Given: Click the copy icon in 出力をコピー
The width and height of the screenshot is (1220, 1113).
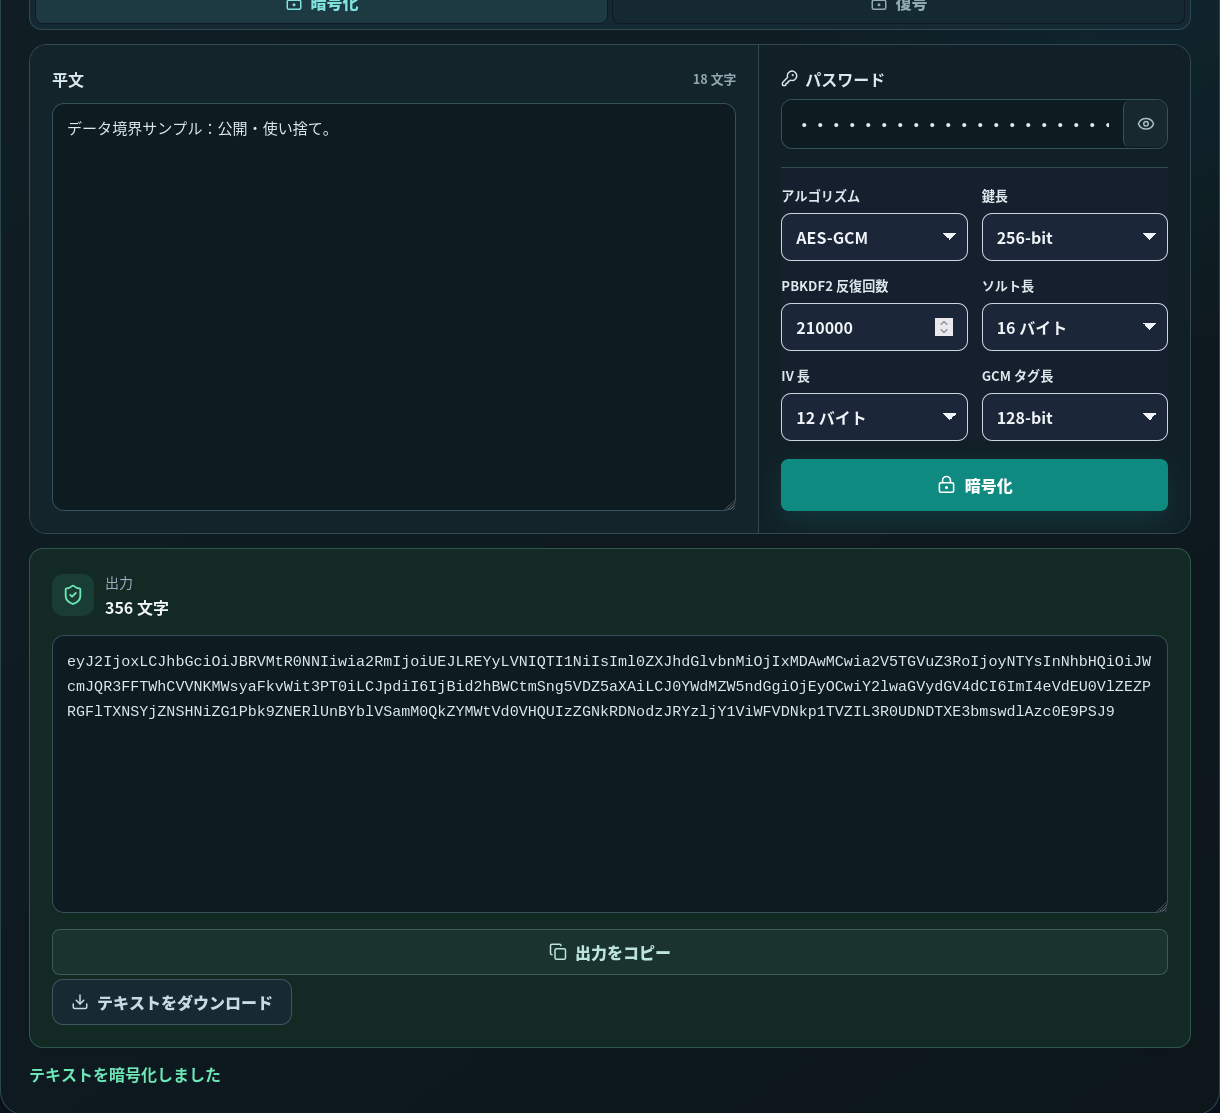Looking at the screenshot, I should click(x=558, y=952).
